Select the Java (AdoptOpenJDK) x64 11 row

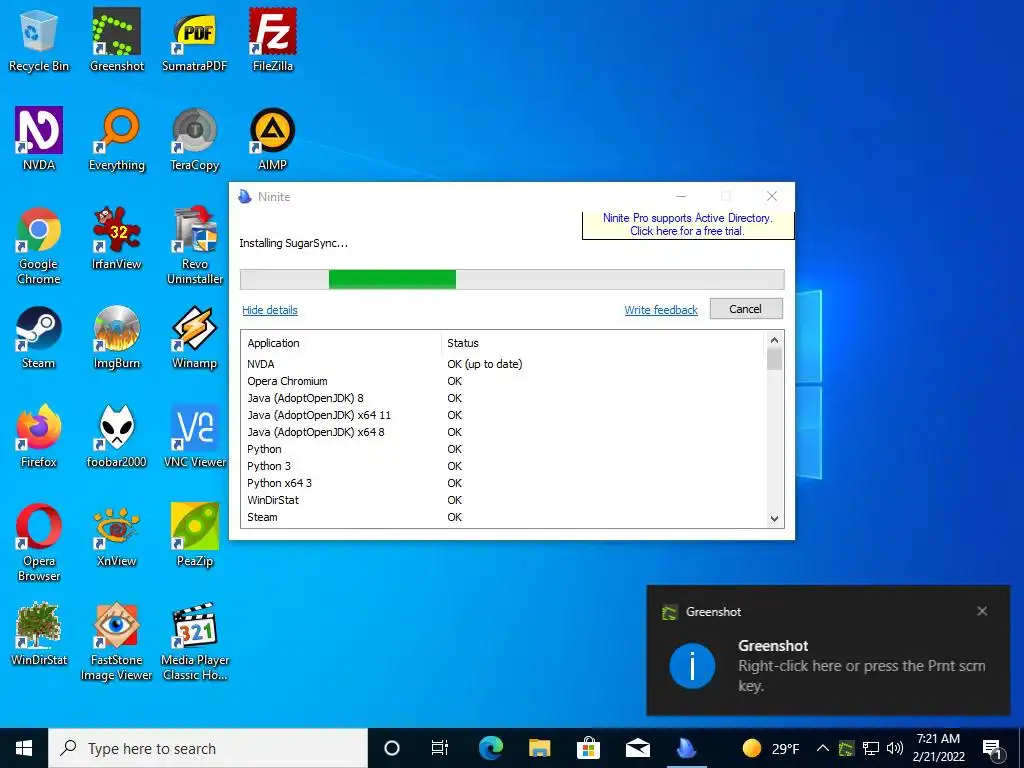point(504,415)
